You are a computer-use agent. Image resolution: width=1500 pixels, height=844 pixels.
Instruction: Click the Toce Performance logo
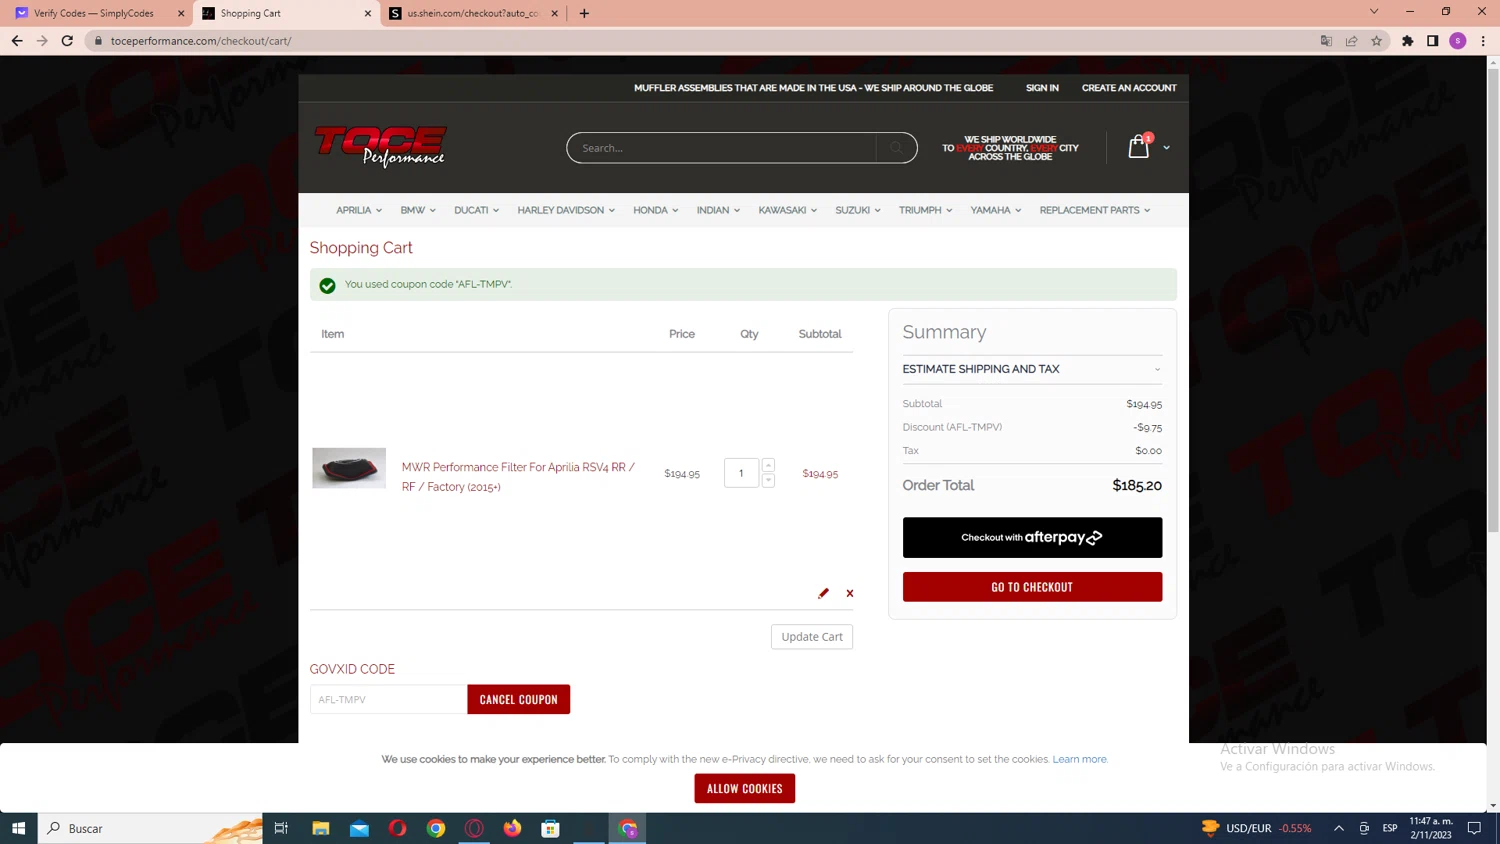click(380, 146)
